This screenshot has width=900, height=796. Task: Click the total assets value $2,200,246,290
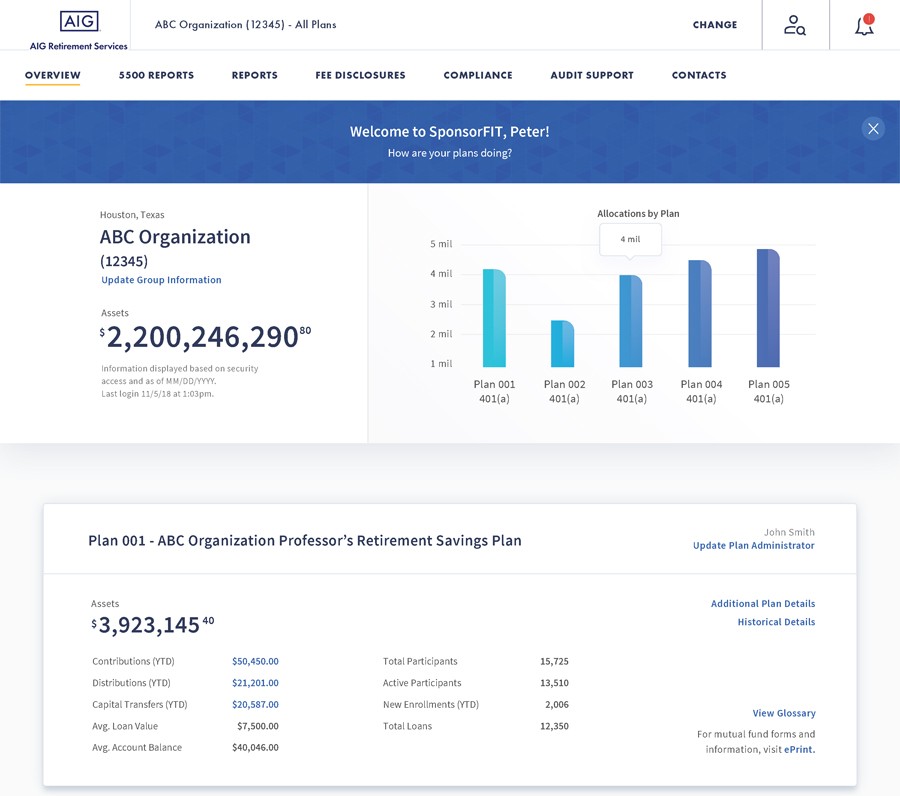tap(205, 337)
